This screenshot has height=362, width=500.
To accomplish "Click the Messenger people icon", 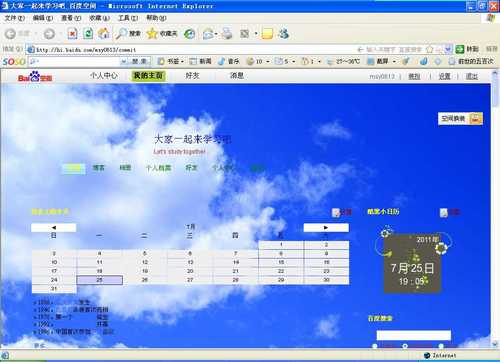I will [x=284, y=34].
